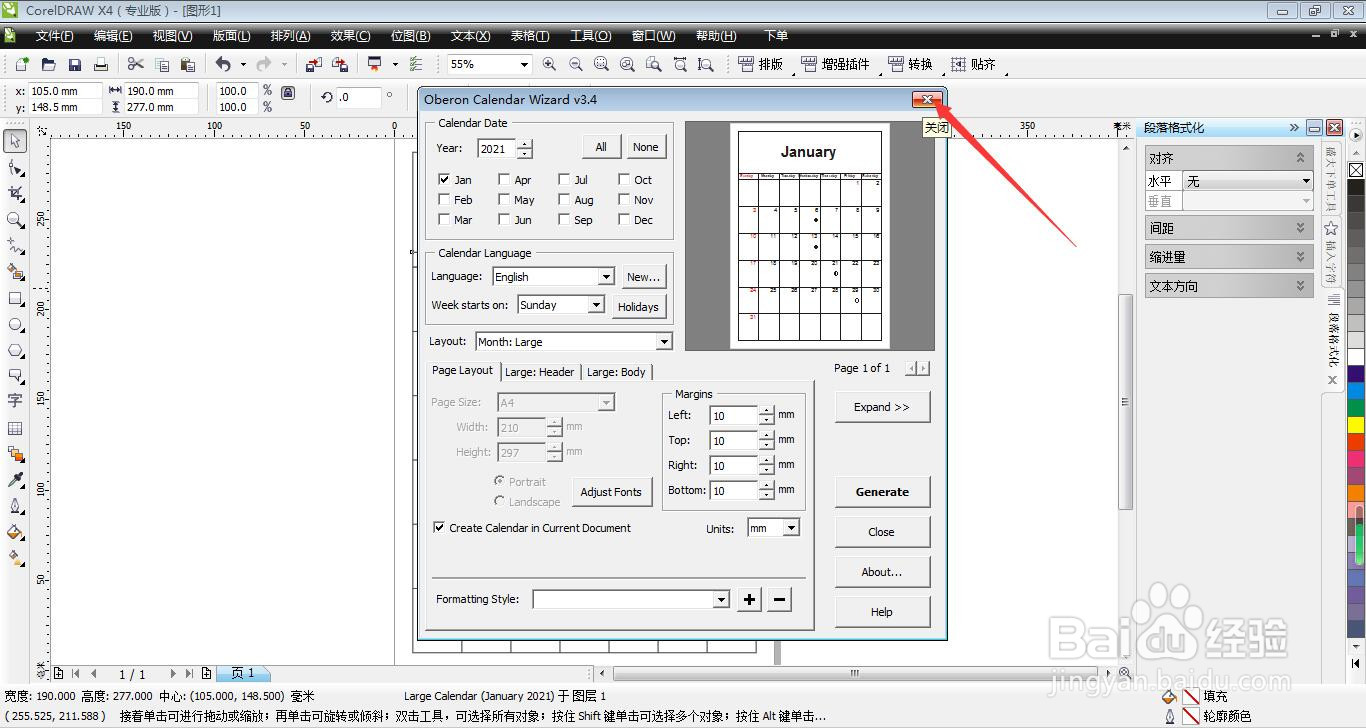This screenshot has height=728, width=1366.
Task: Switch to the Large: Header tab
Action: [x=539, y=371]
